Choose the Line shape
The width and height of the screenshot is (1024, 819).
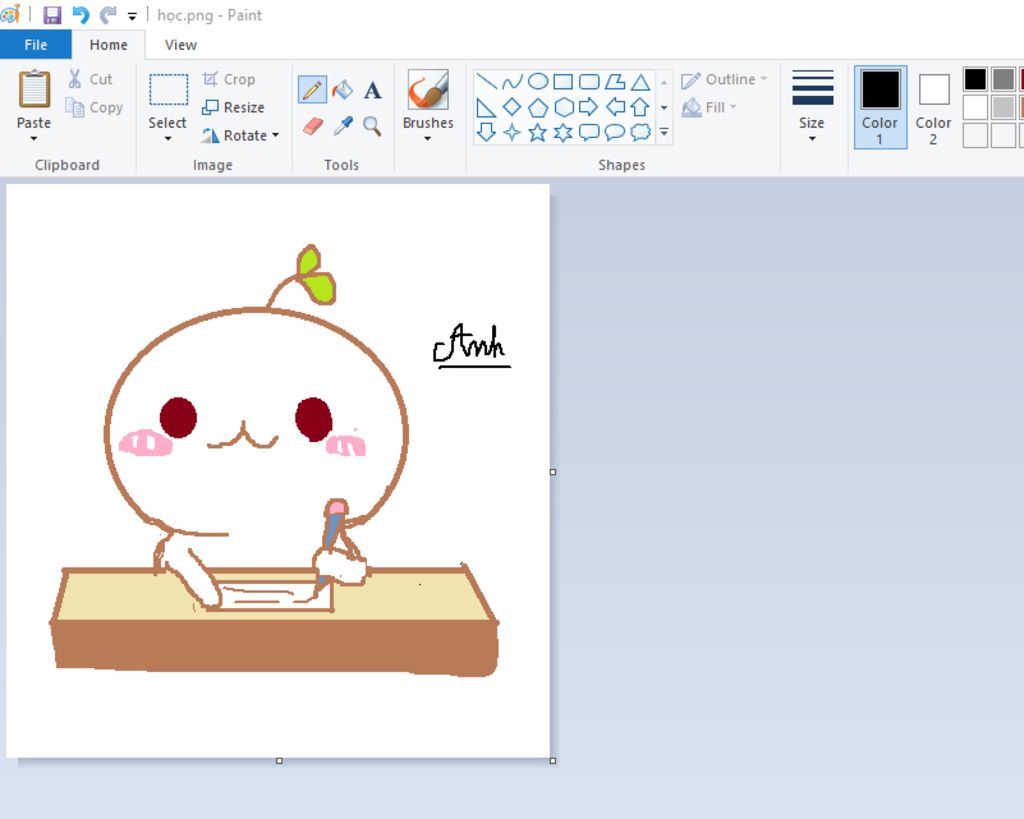coord(487,82)
